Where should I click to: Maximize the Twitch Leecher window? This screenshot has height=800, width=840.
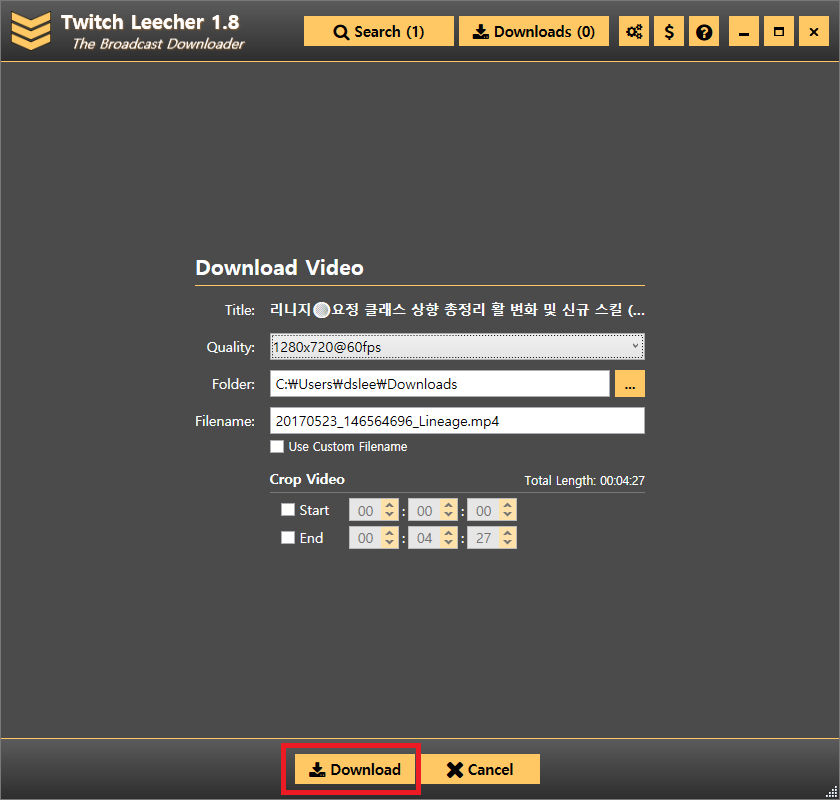click(778, 32)
